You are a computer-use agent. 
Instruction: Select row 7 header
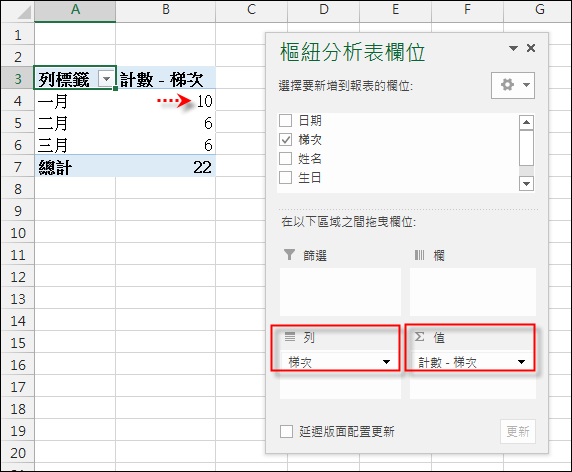(18, 167)
